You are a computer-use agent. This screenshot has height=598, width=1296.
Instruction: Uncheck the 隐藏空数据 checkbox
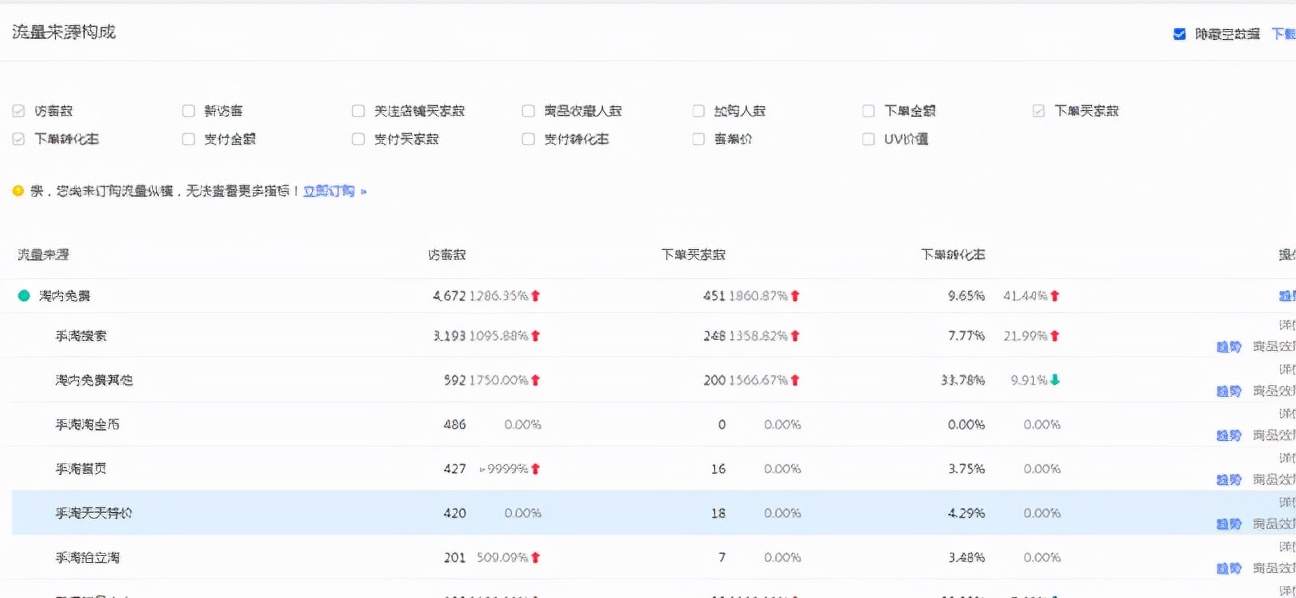pos(1179,34)
